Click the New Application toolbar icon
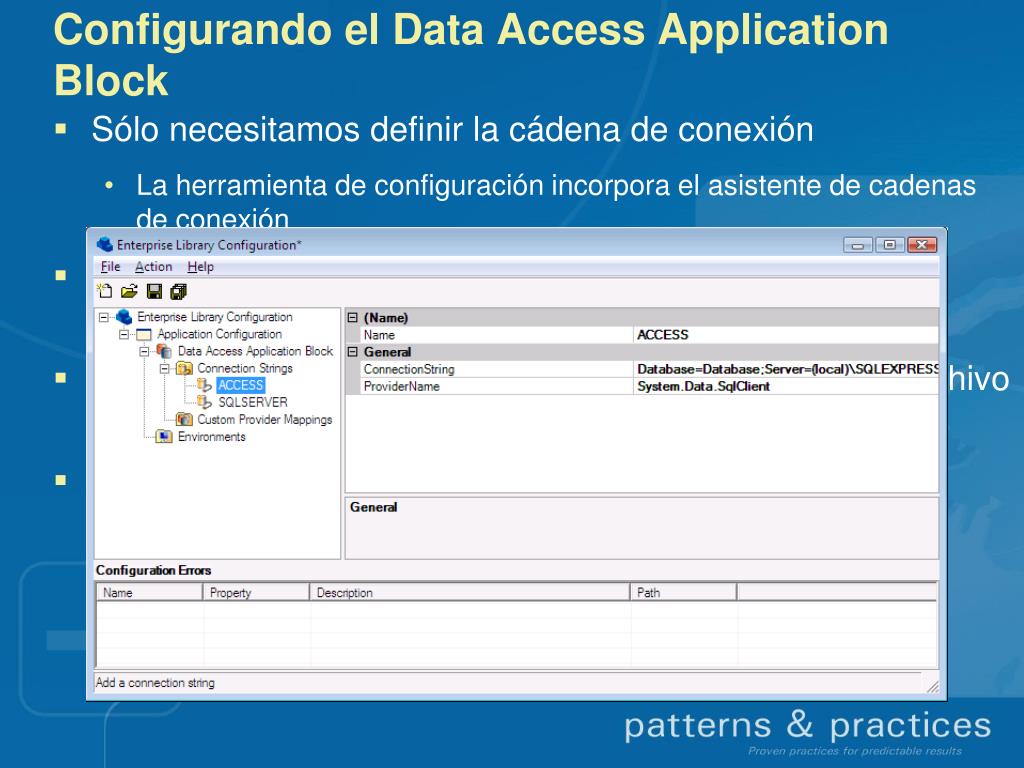Viewport: 1024px width, 768px height. tap(104, 291)
